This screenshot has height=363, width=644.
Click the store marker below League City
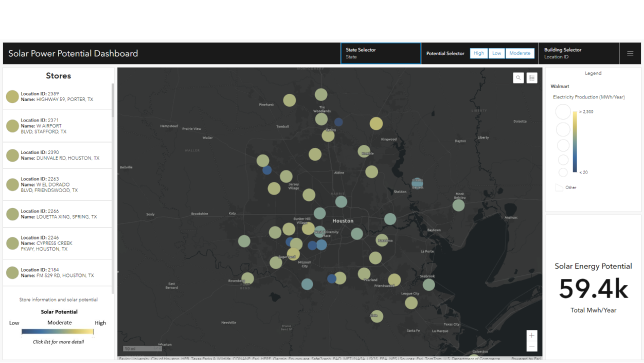click(411, 303)
